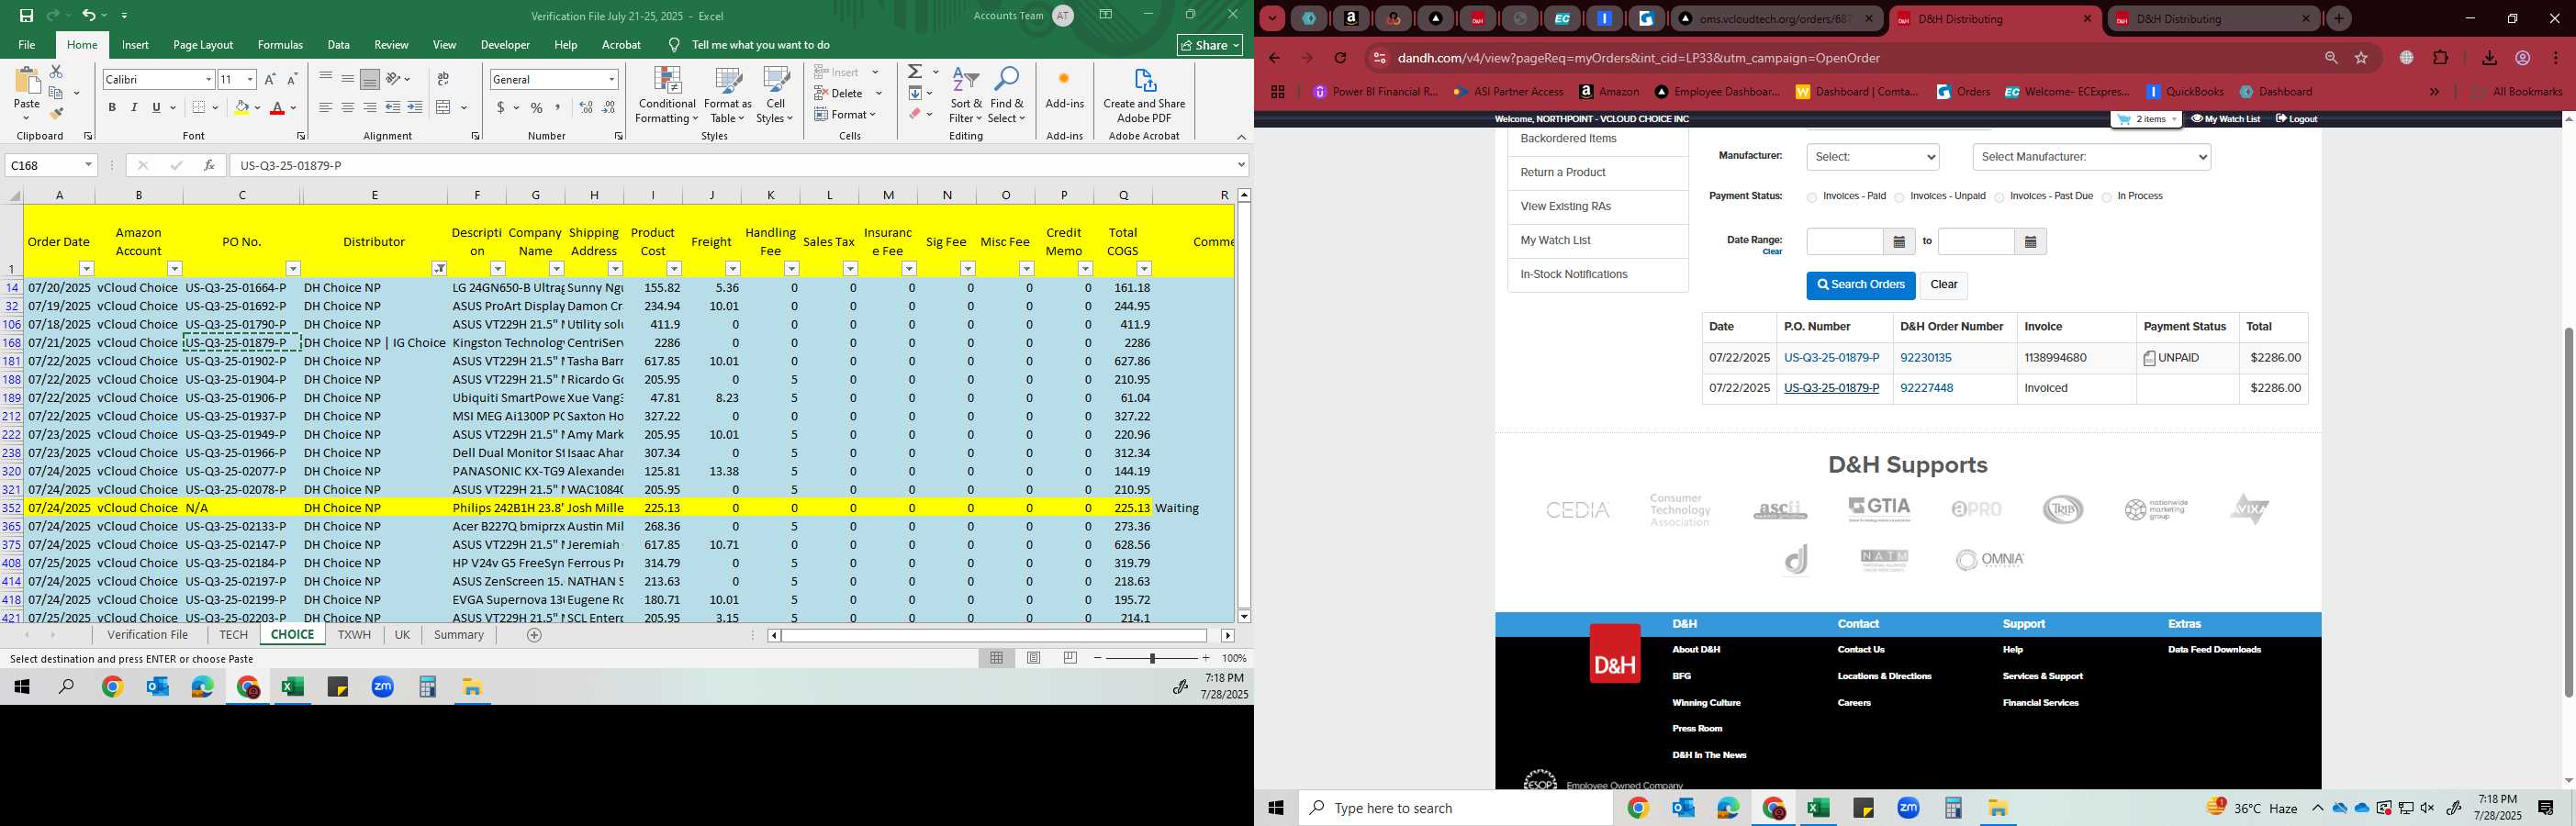
Task: Switch to the TECH worksheet tab
Action: pyautogui.click(x=233, y=635)
